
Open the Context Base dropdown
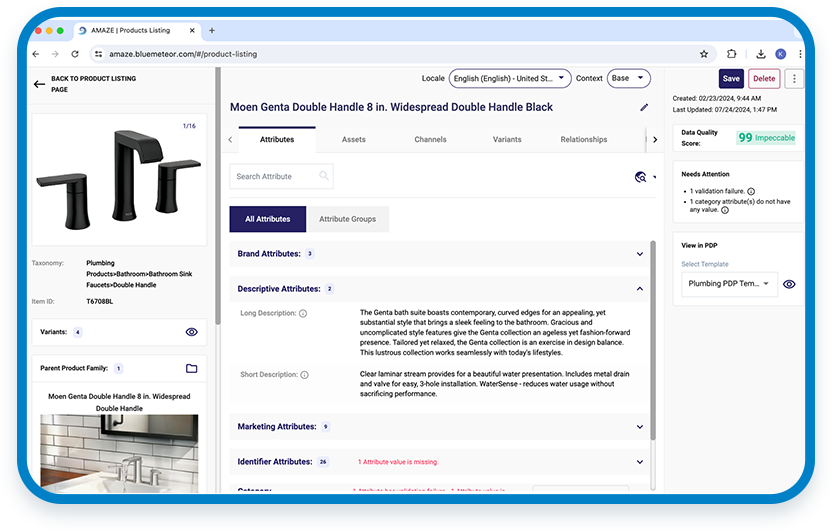[x=629, y=79]
